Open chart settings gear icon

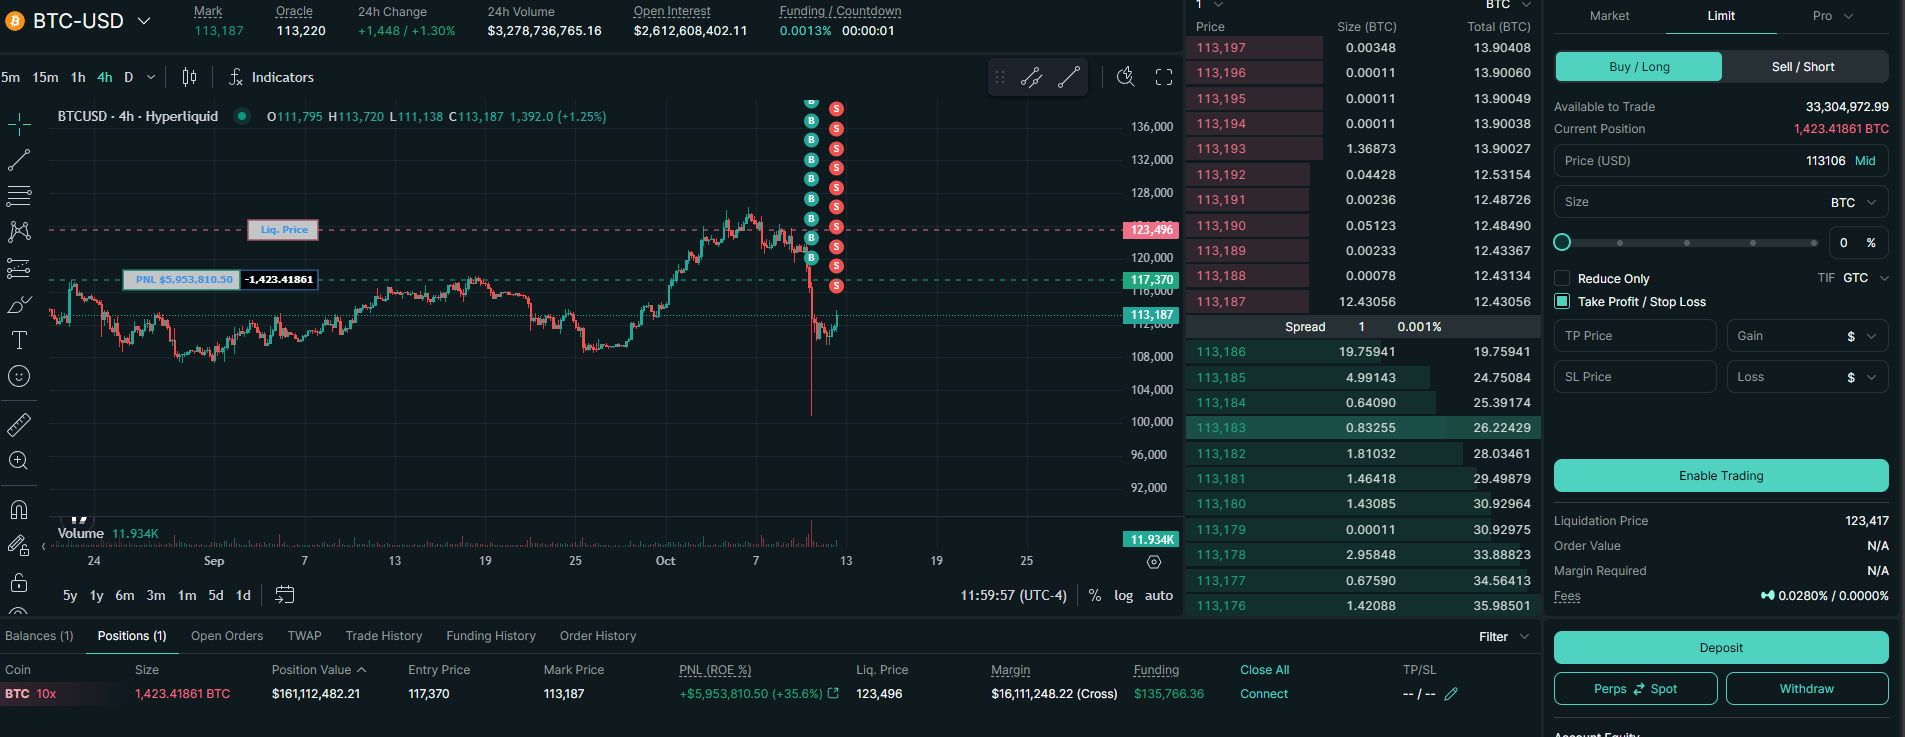[x=1154, y=562]
